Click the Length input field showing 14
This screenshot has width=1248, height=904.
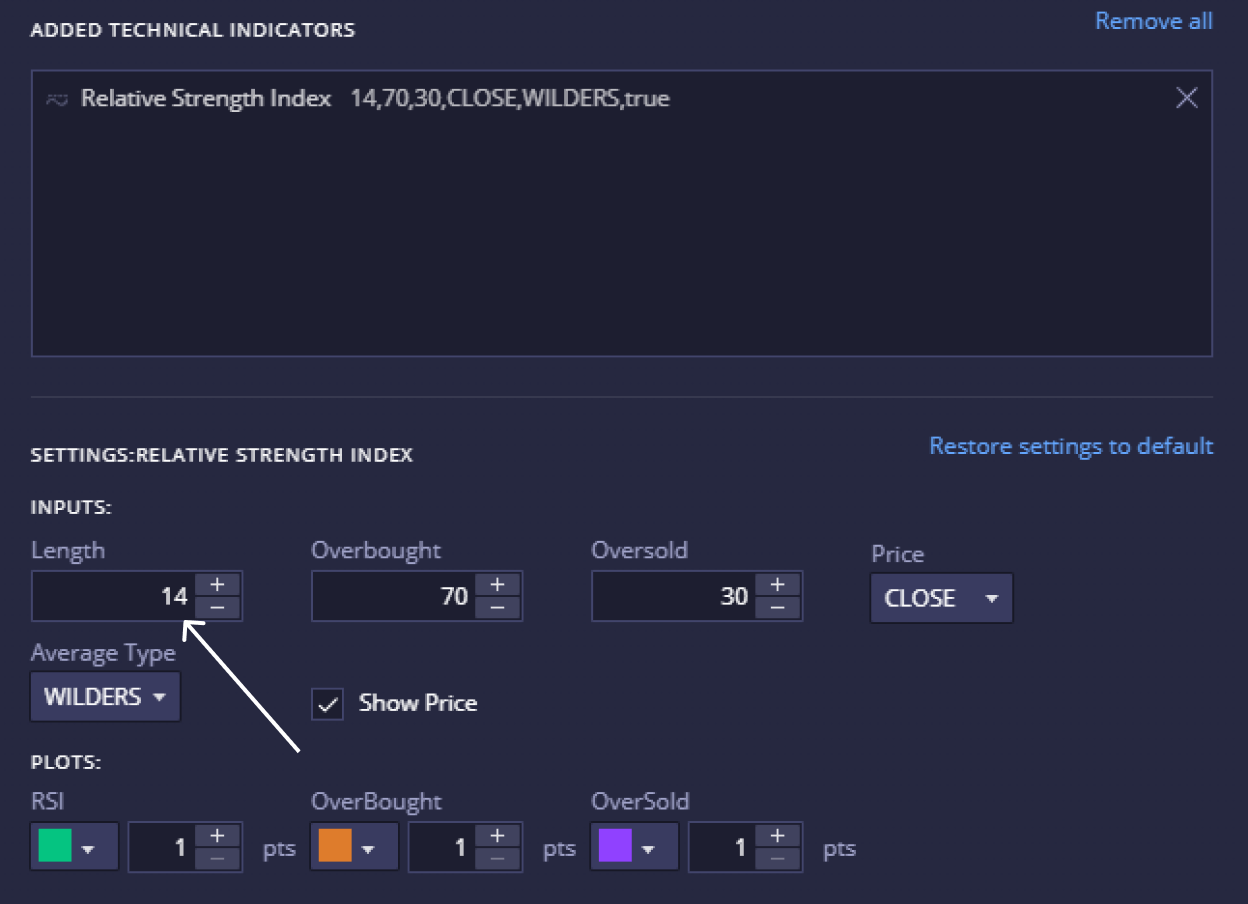tap(113, 597)
